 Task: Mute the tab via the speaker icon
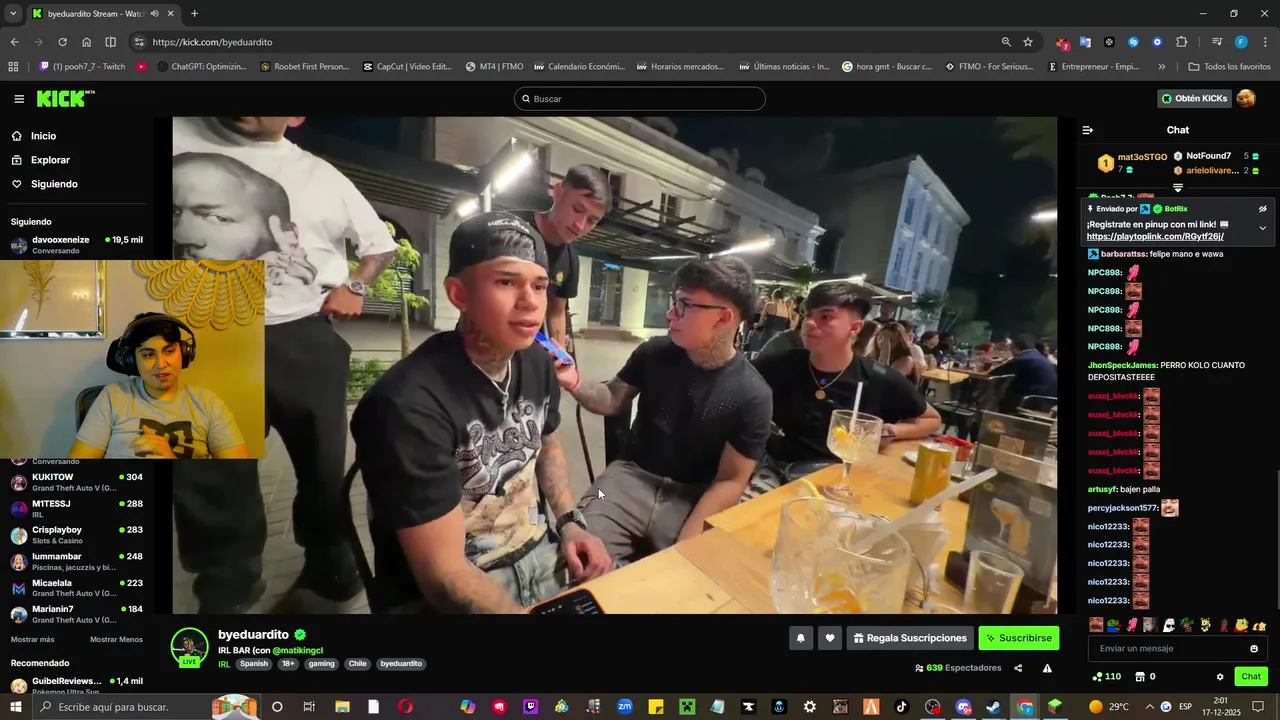[x=153, y=14]
